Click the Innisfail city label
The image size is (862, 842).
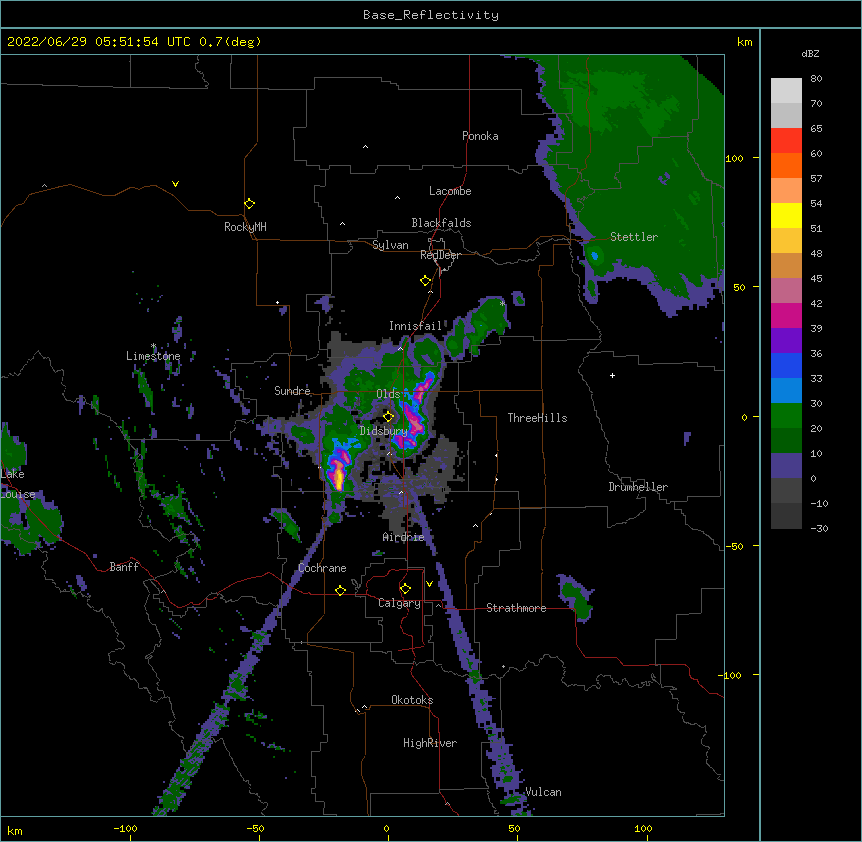[x=415, y=326]
